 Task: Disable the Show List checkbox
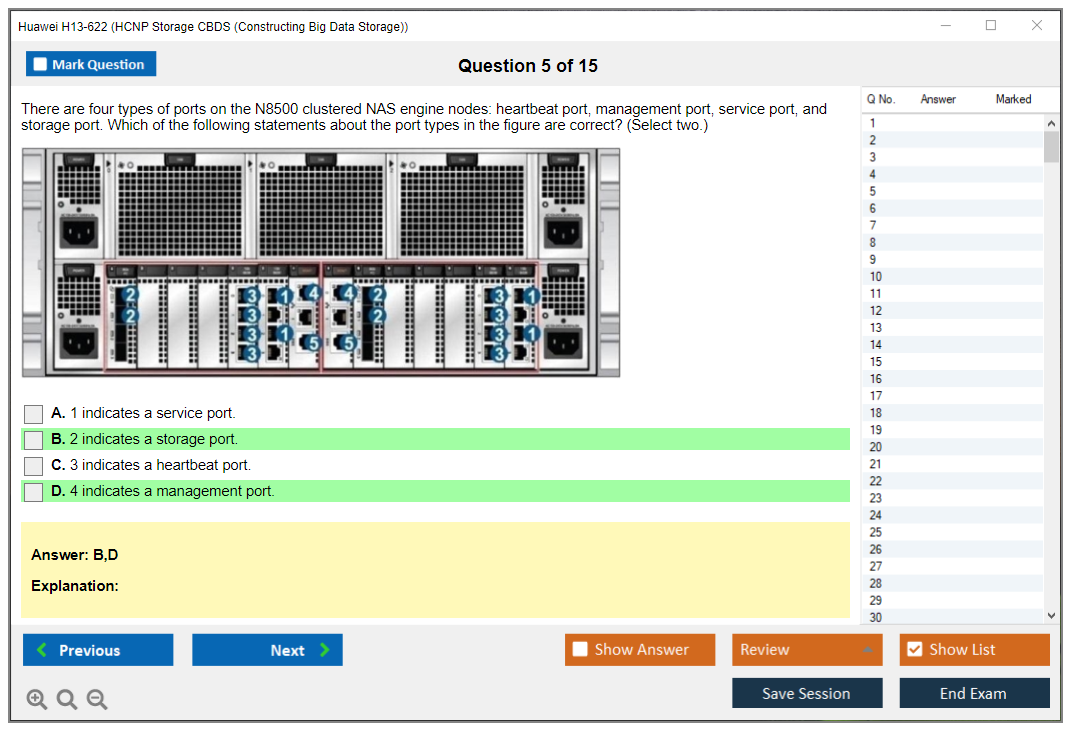point(914,650)
